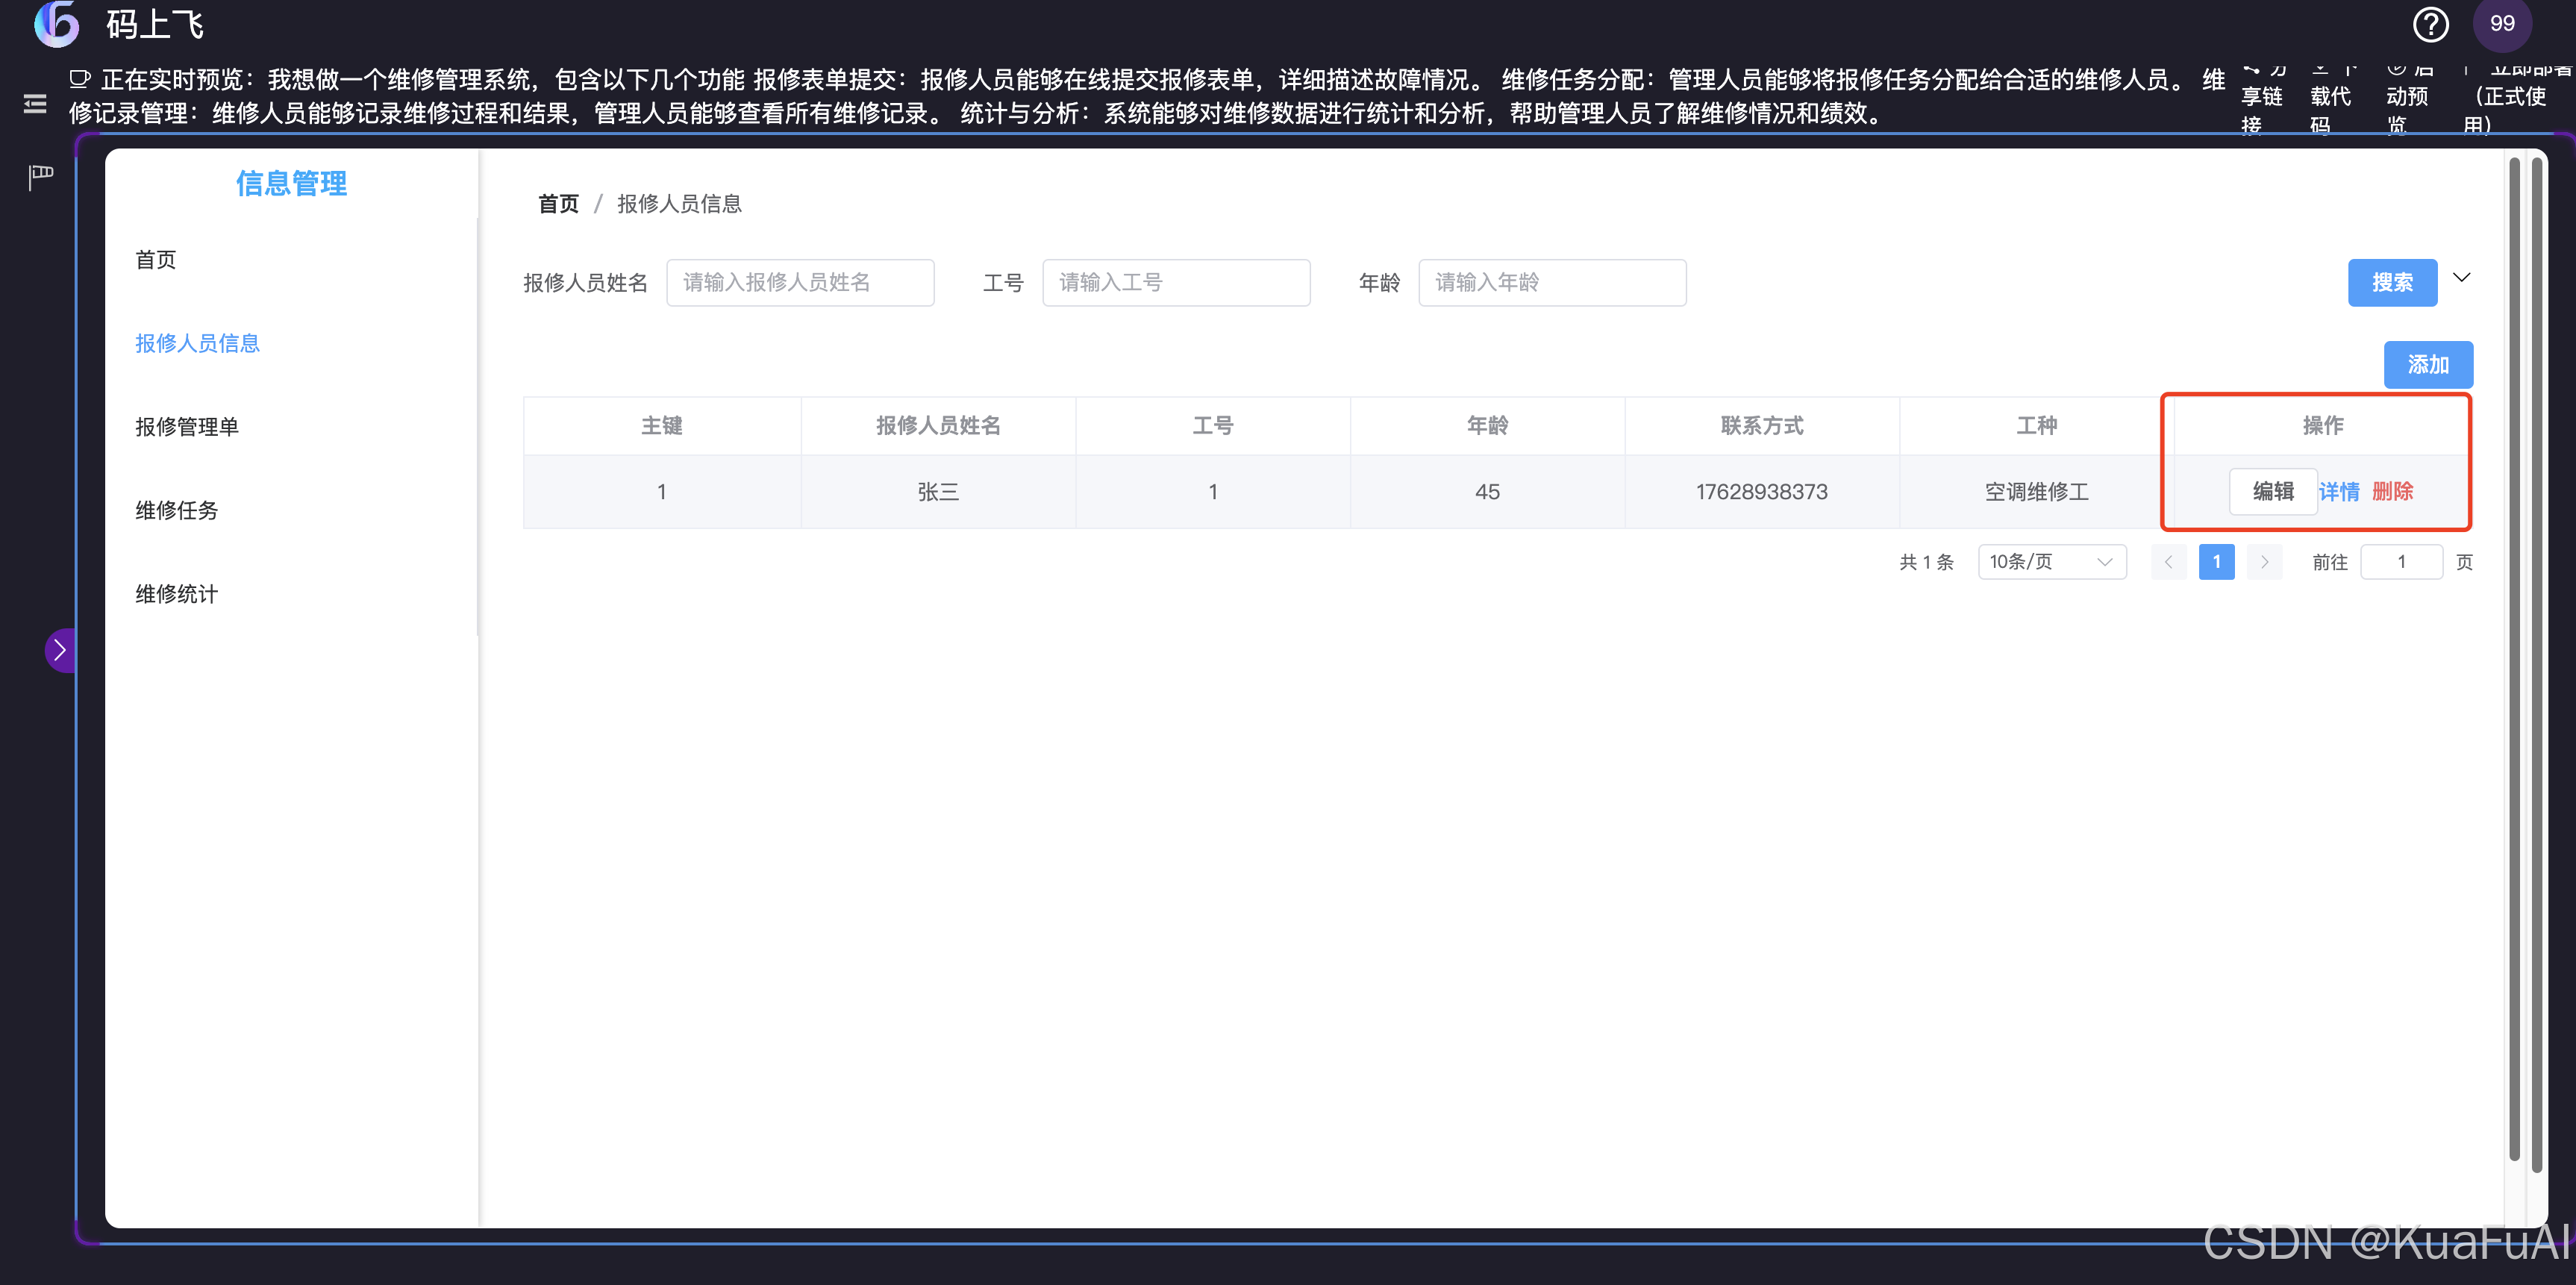This screenshot has width=2576, height=1285.
Task: Toggle the hamburger menu icon at left
Action: click(x=35, y=104)
